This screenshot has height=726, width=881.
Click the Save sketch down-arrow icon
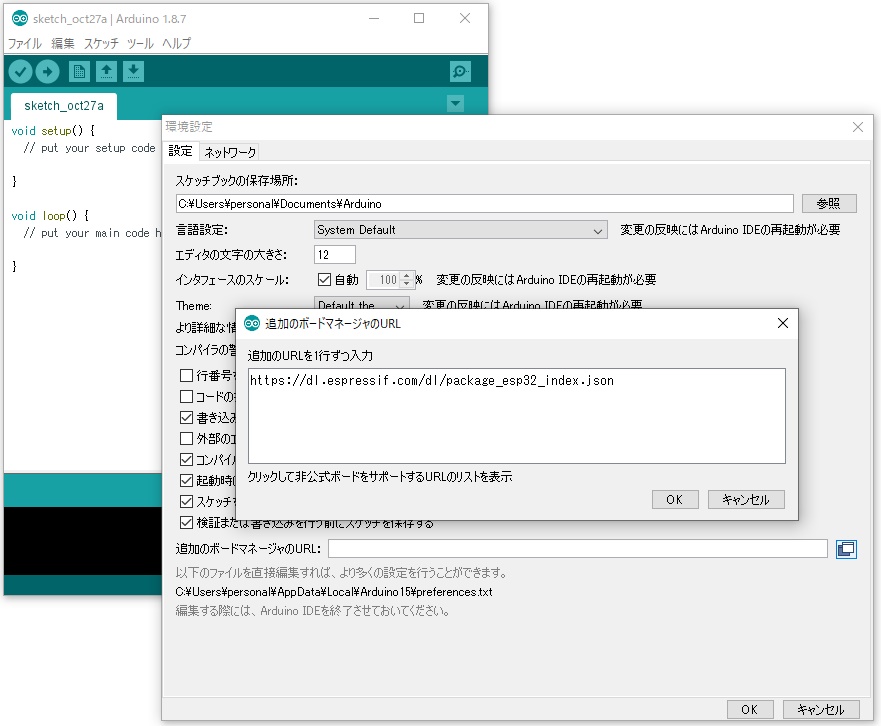click(133, 71)
